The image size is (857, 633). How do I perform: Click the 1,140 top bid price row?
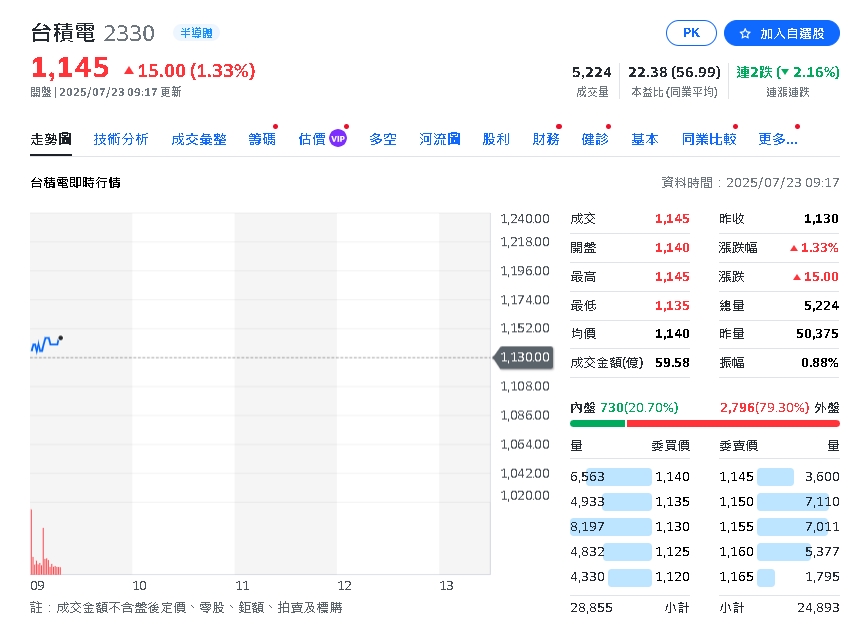671,477
